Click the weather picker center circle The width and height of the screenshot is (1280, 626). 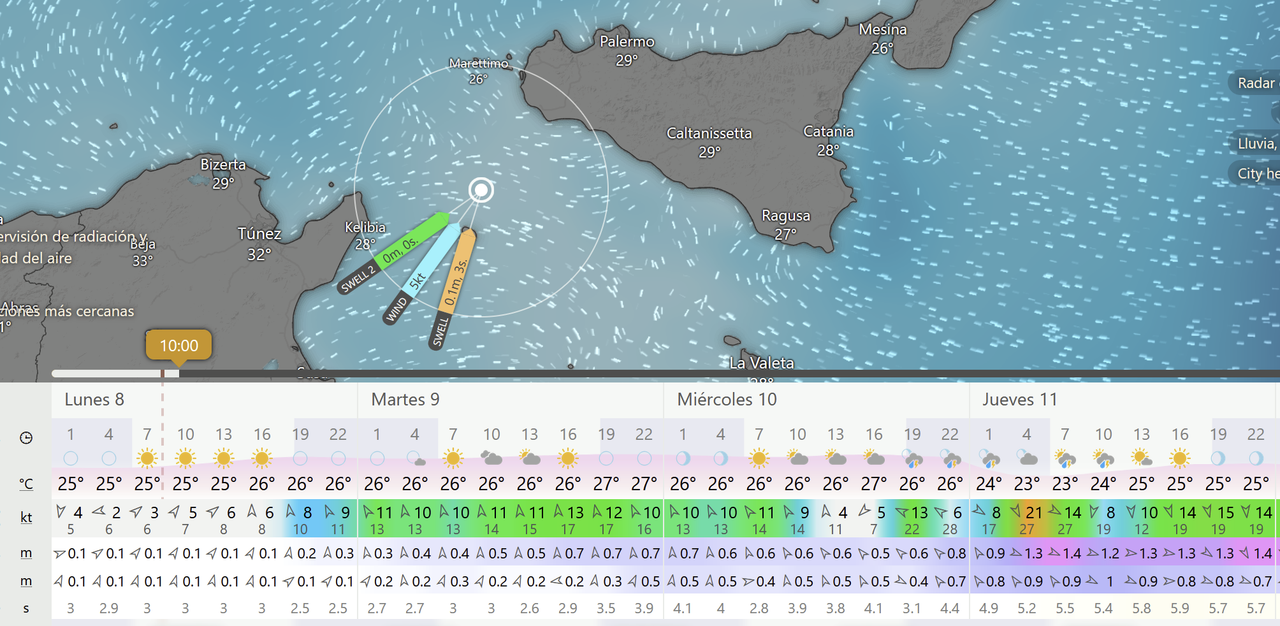481,189
